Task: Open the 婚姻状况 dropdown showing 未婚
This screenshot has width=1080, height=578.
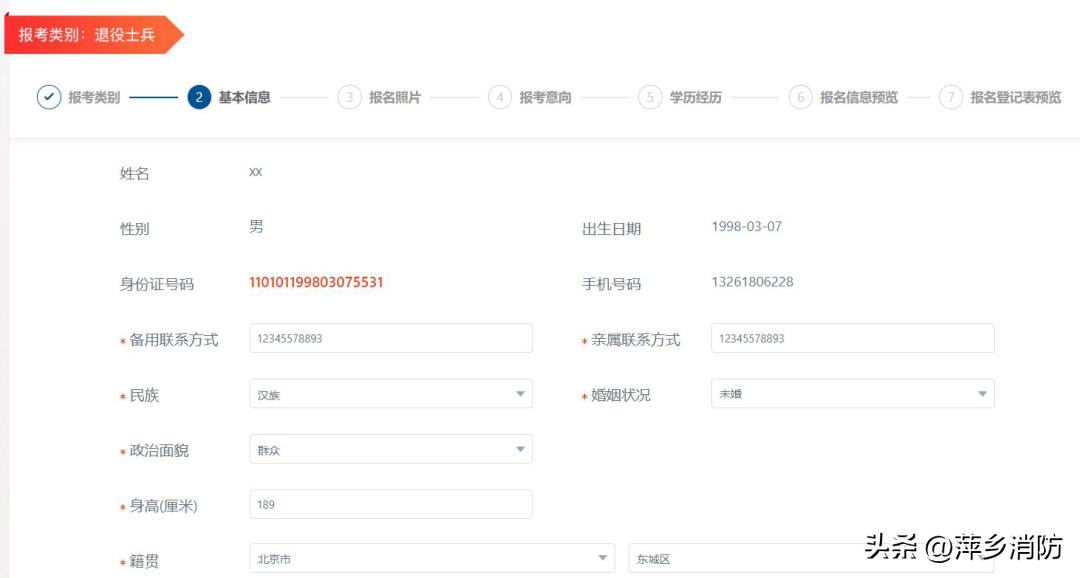Action: point(852,393)
